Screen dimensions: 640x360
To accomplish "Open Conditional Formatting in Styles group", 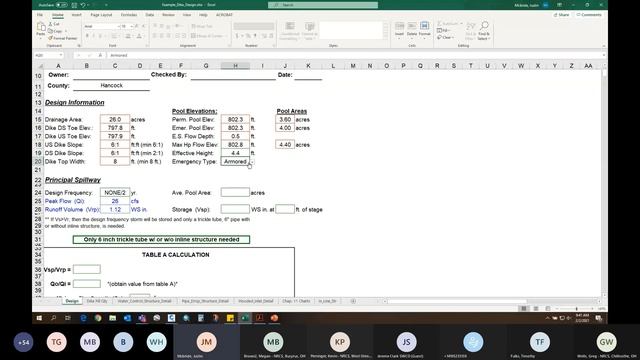I will [290, 31].
